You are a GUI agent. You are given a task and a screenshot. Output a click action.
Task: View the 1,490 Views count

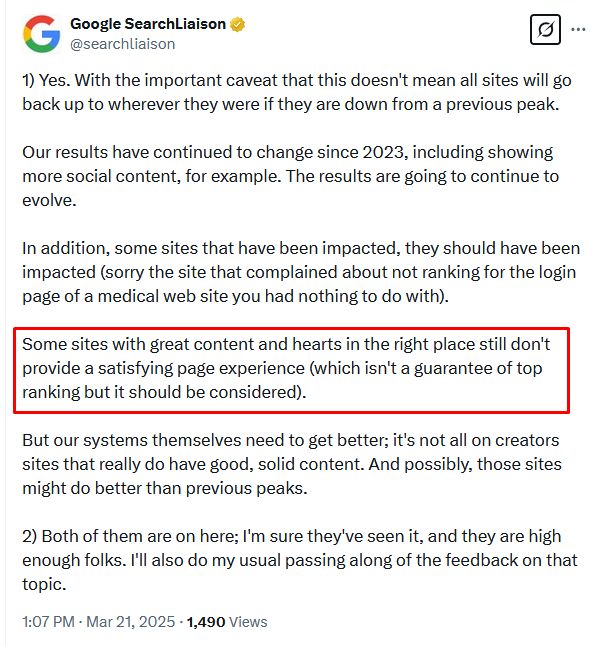pos(227,621)
